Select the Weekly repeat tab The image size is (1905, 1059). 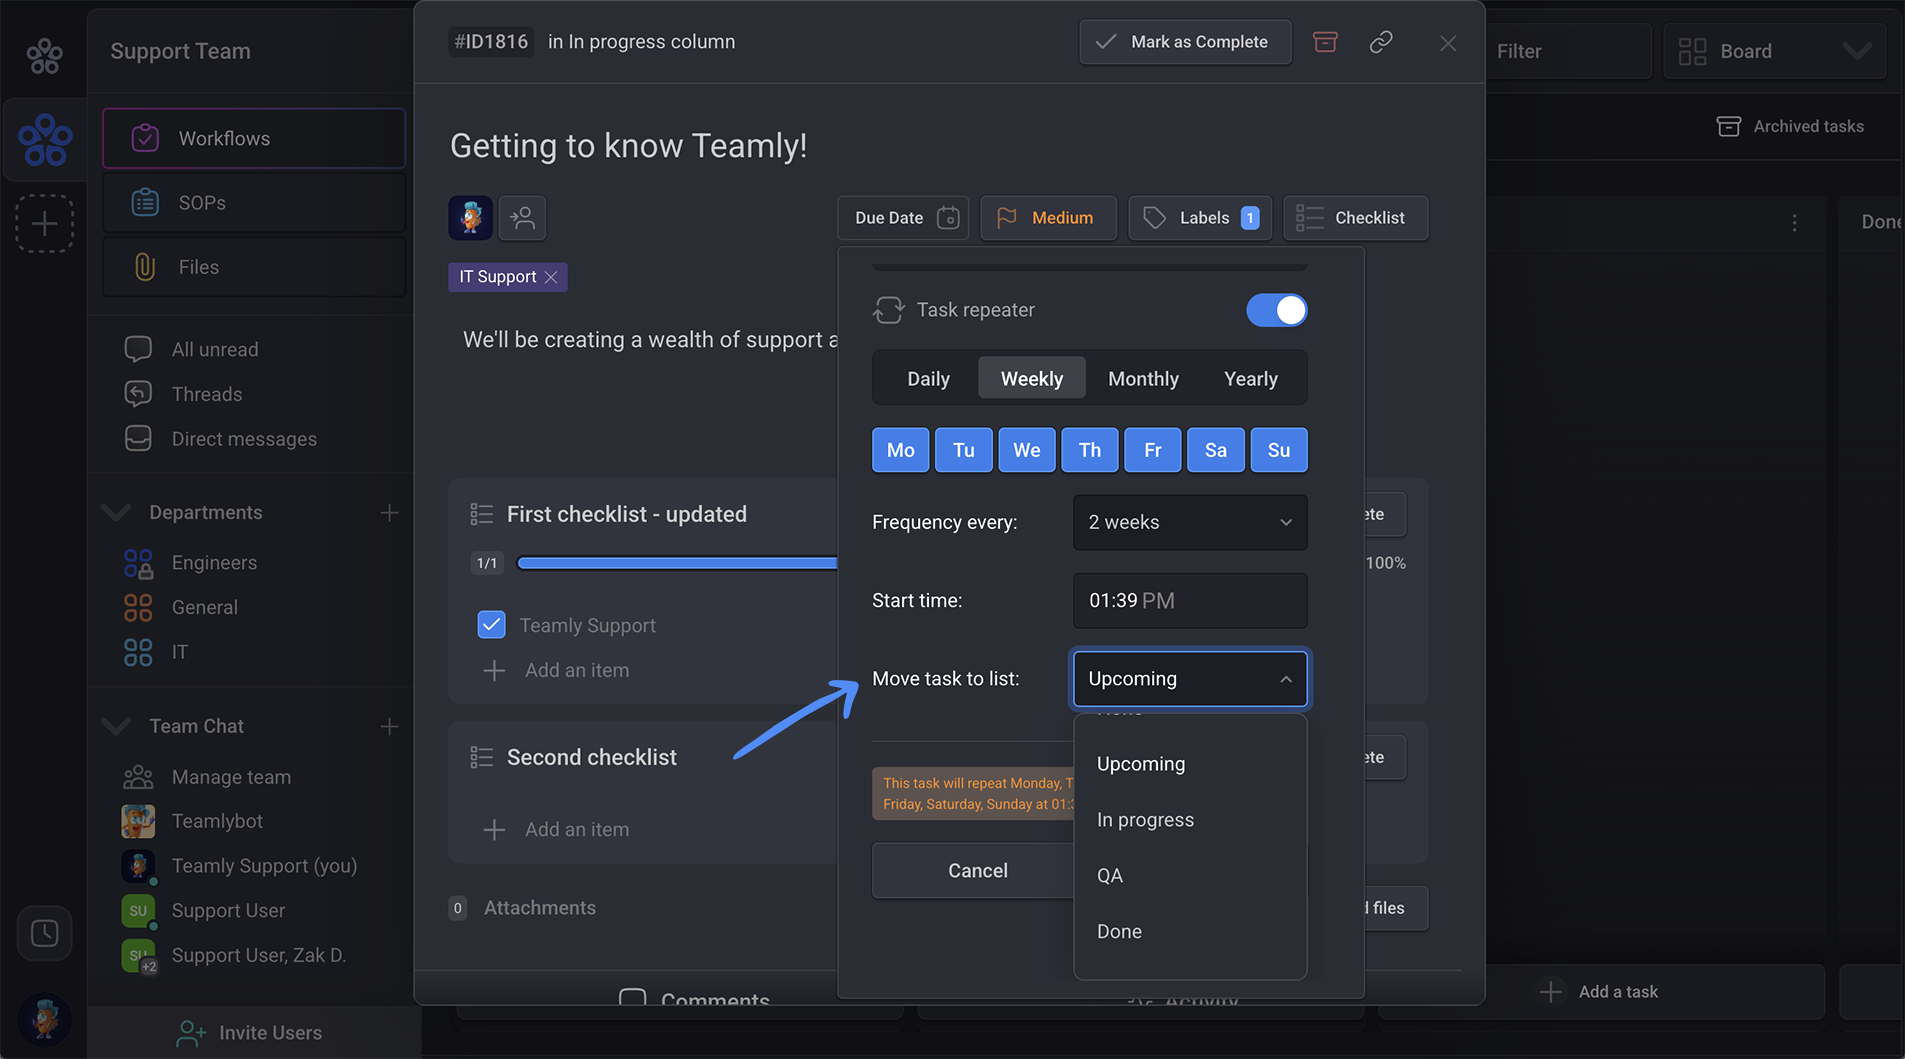tap(1031, 379)
